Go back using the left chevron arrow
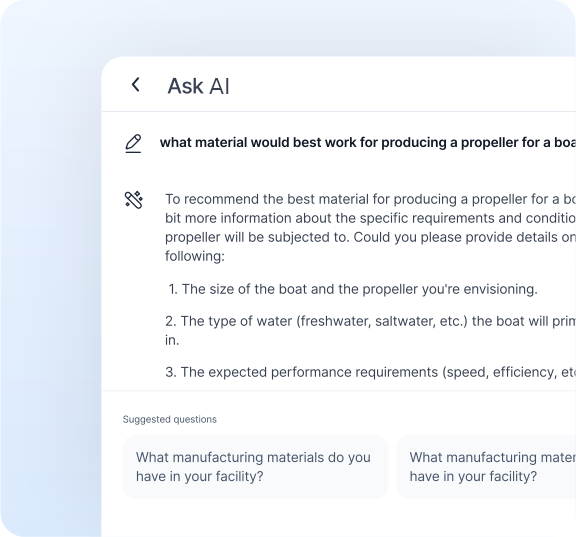This screenshot has width=576, height=537. pos(136,84)
